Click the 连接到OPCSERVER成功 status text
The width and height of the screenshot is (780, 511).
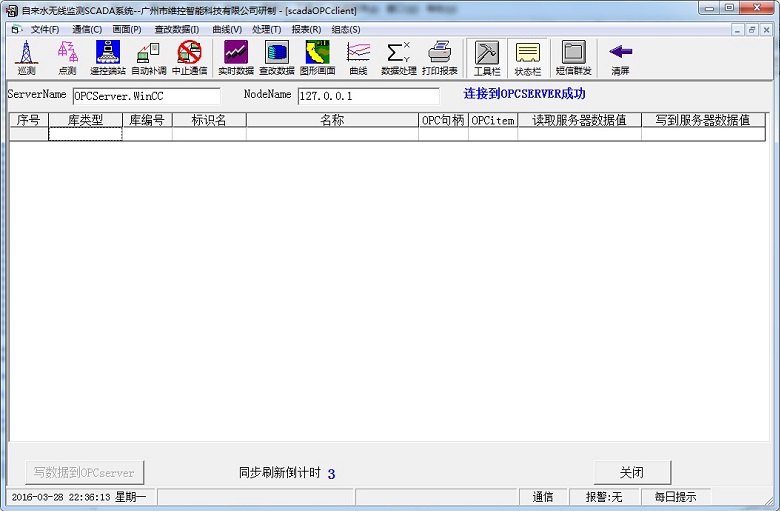(x=524, y=94)
